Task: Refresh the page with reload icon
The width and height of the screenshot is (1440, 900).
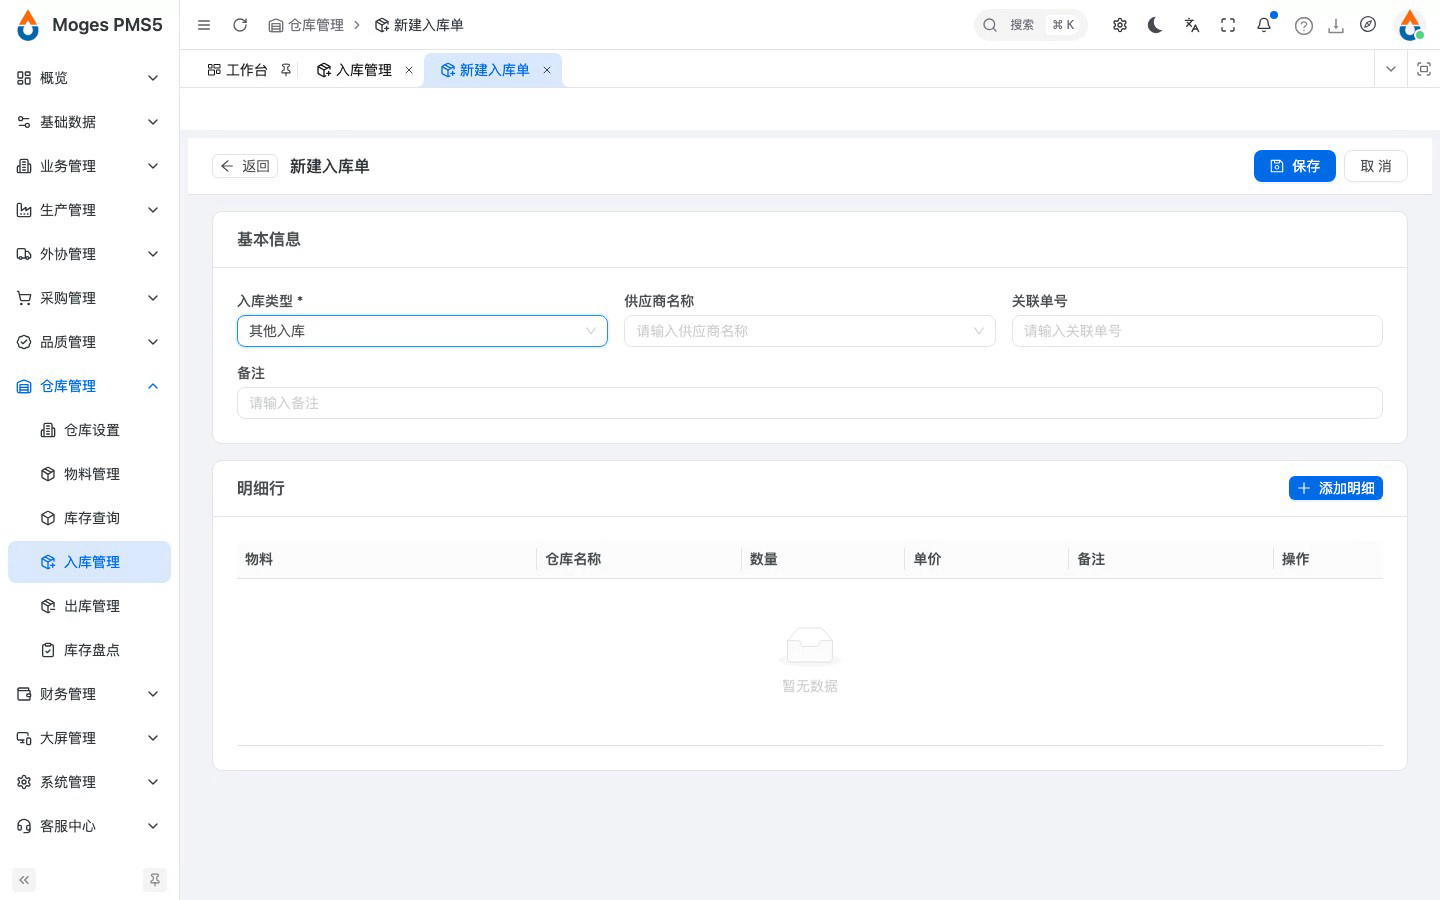Action: coord(240,25)
